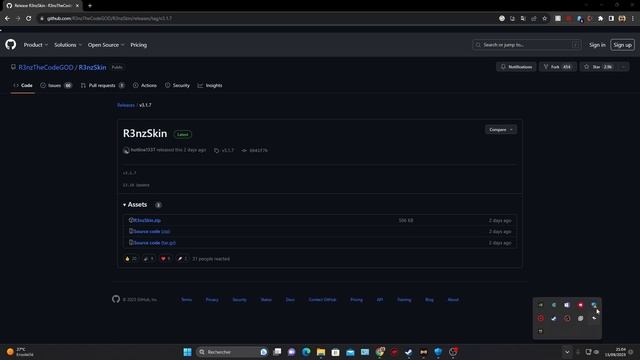This screenshot has width=640, height=360.
Task: Collapse the hidden tray icons chevron
Action: [567, 352]
